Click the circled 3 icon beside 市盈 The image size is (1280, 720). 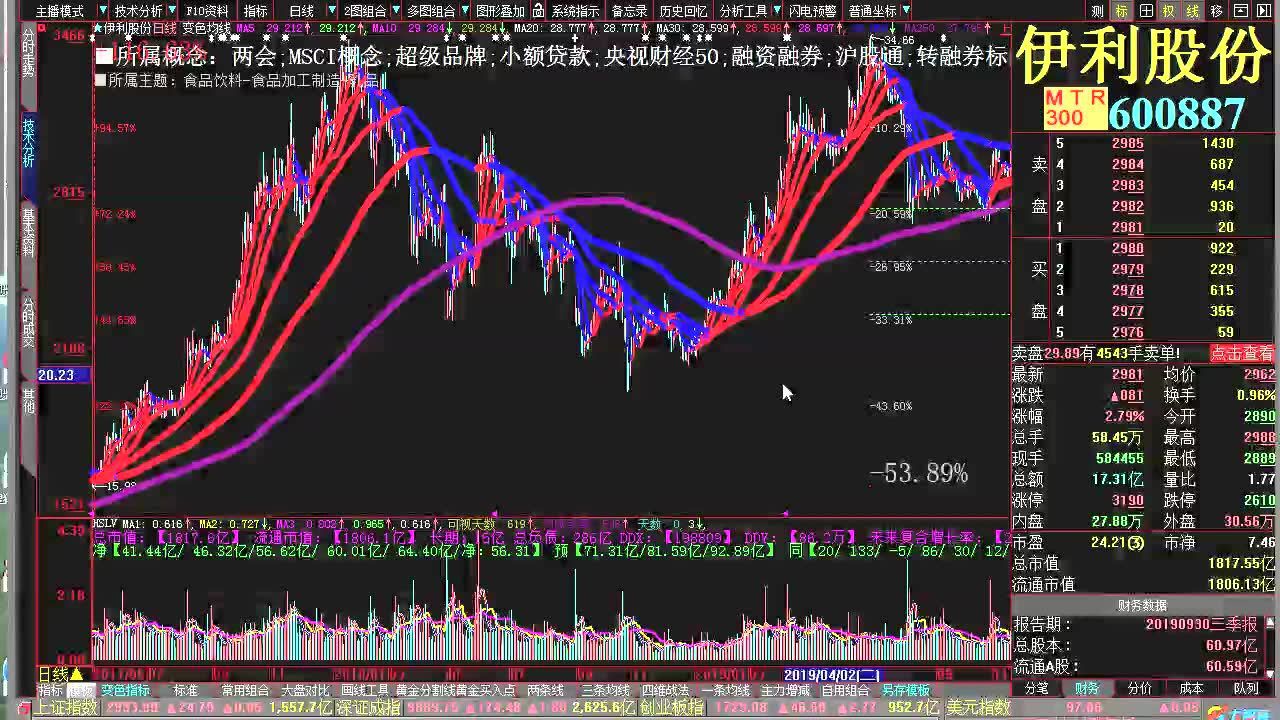1135,543
